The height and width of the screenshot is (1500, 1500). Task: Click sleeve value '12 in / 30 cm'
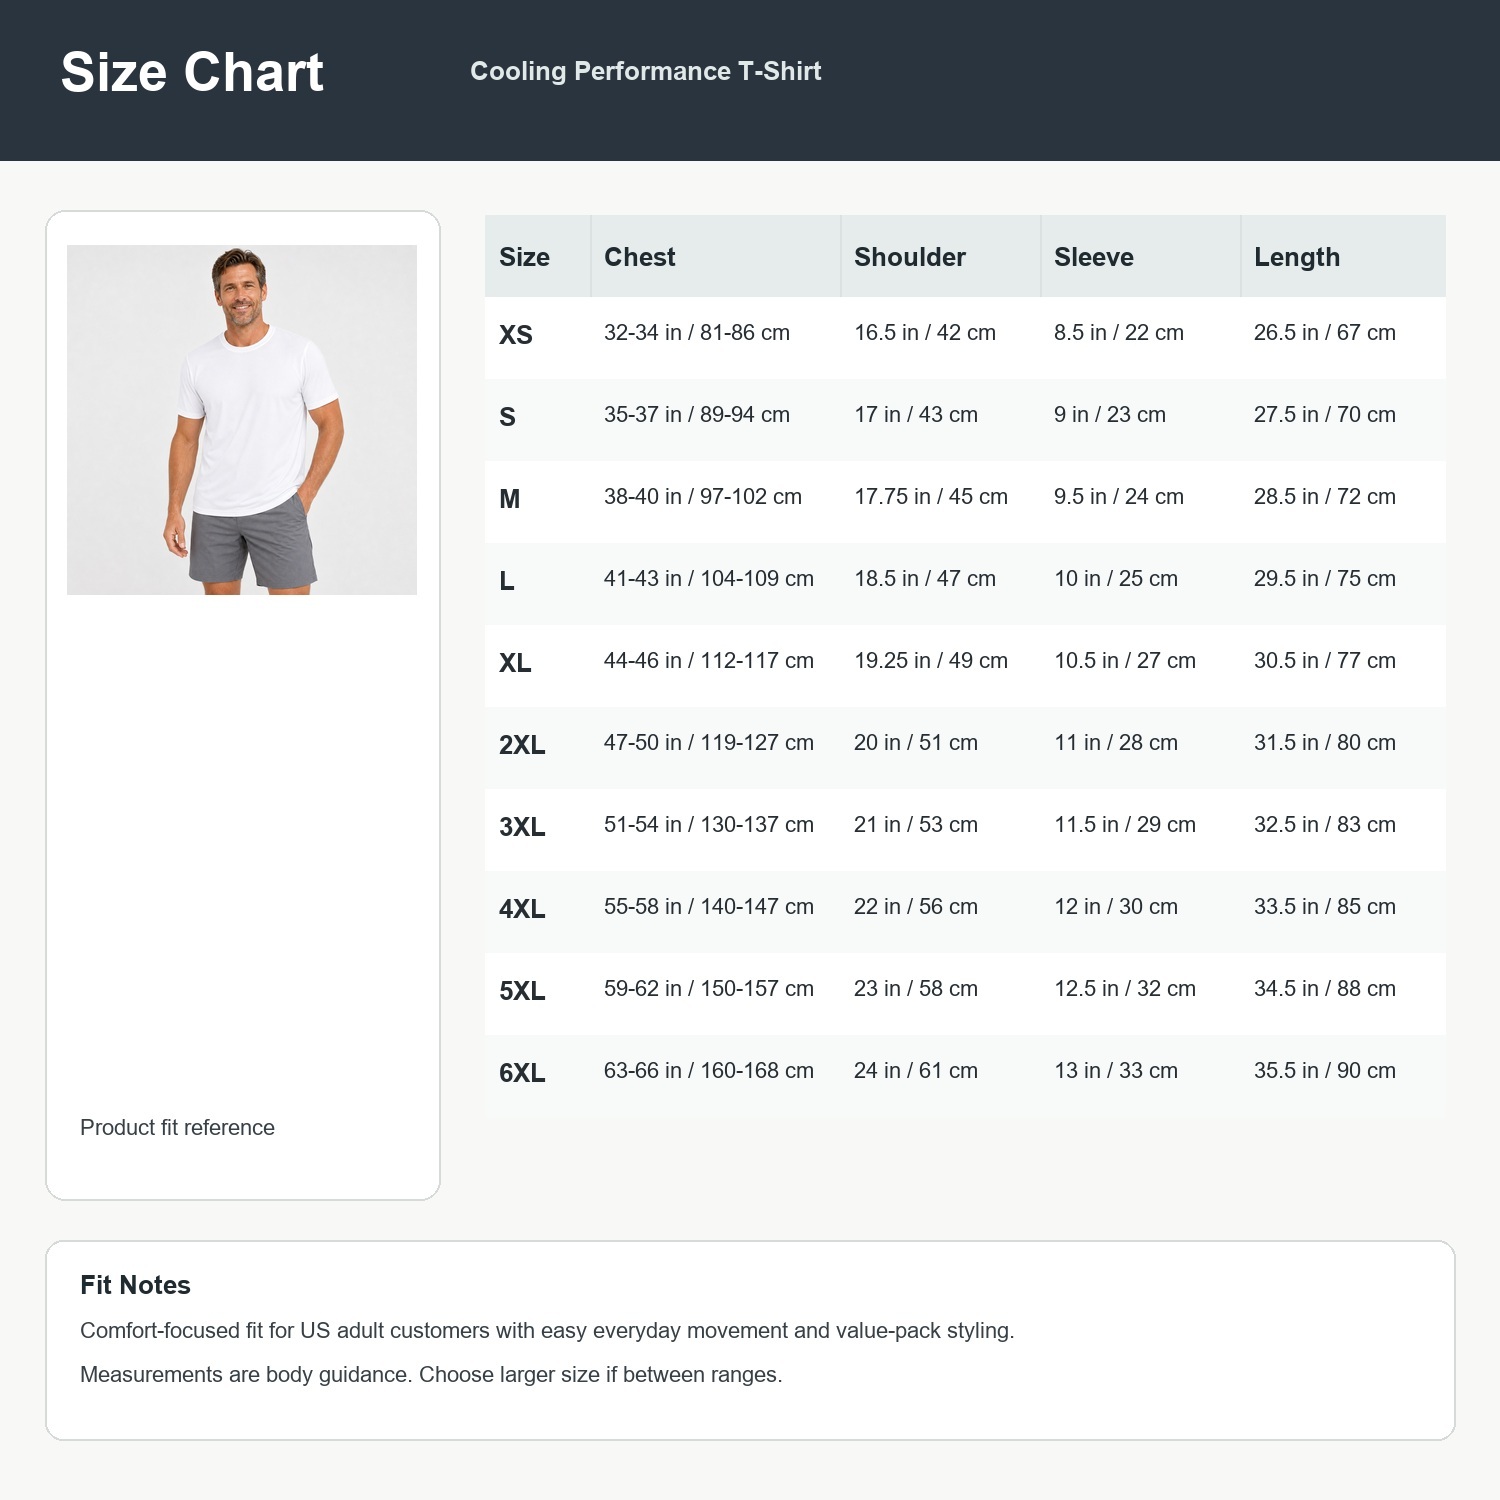1116,907
